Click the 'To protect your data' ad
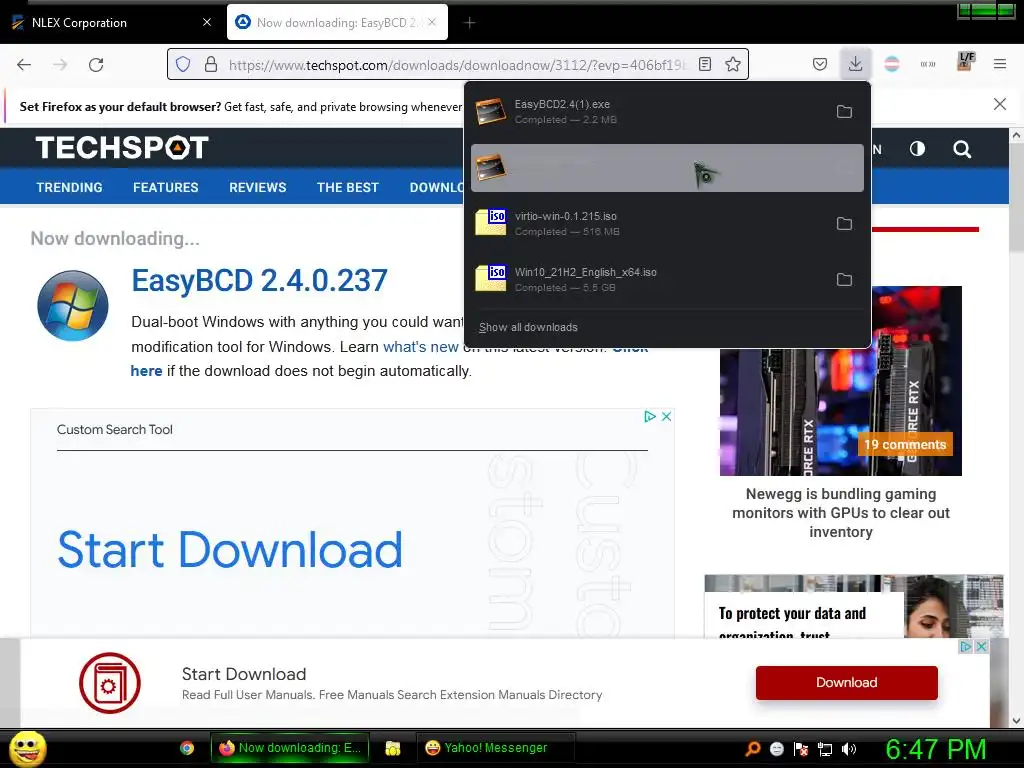This screenshot has height=768, width=1024. click(x=853, y=606)
